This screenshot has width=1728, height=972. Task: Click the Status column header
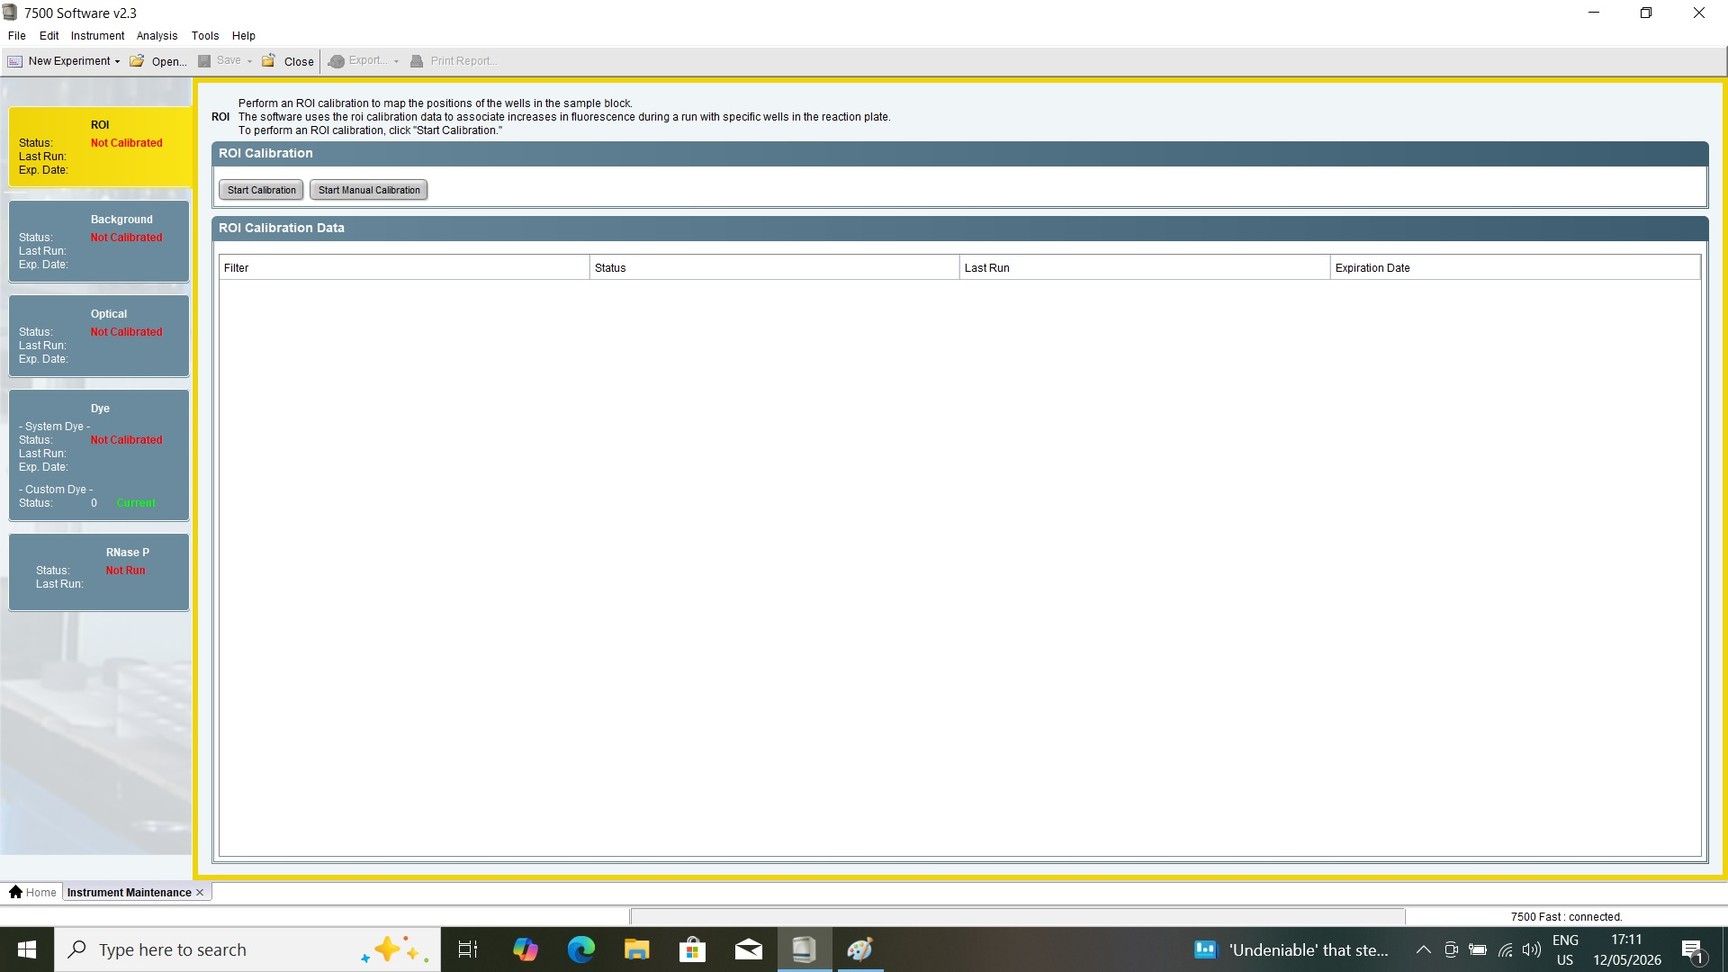coord(774,267)
